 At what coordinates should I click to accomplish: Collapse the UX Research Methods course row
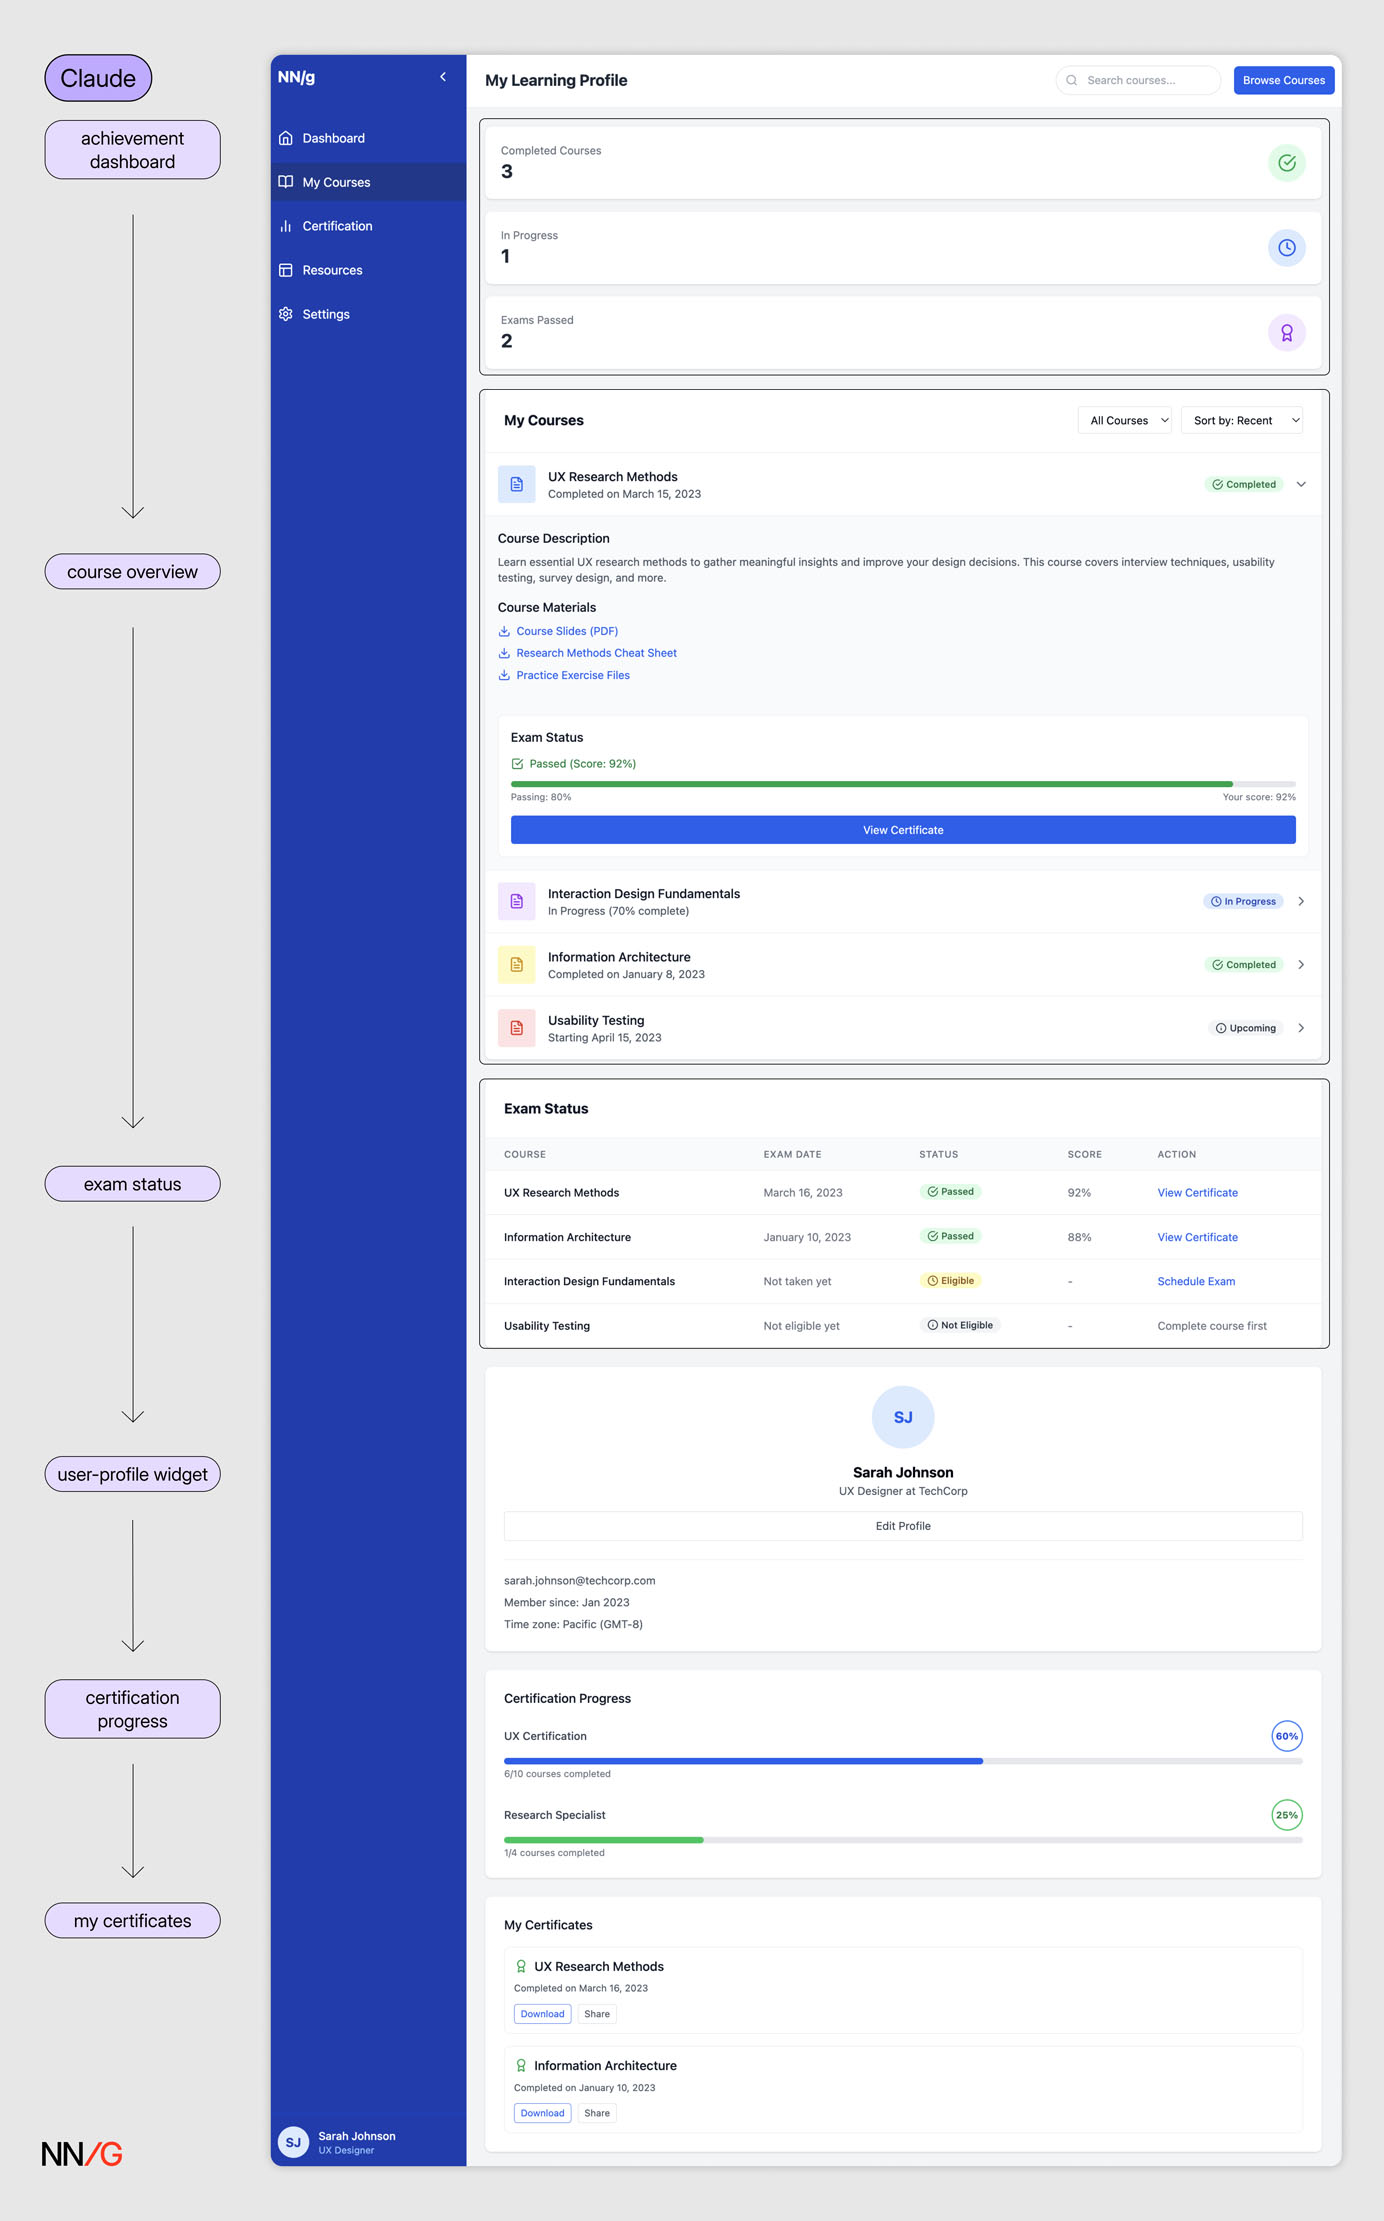point(1301,484)
